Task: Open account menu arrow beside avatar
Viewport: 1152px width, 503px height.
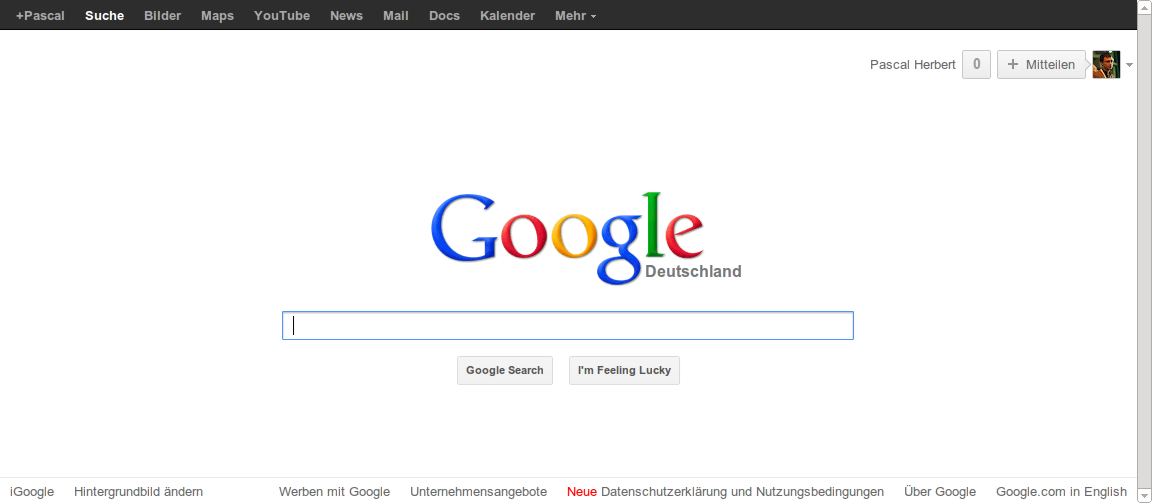Action: click(x=1129, y=65)
